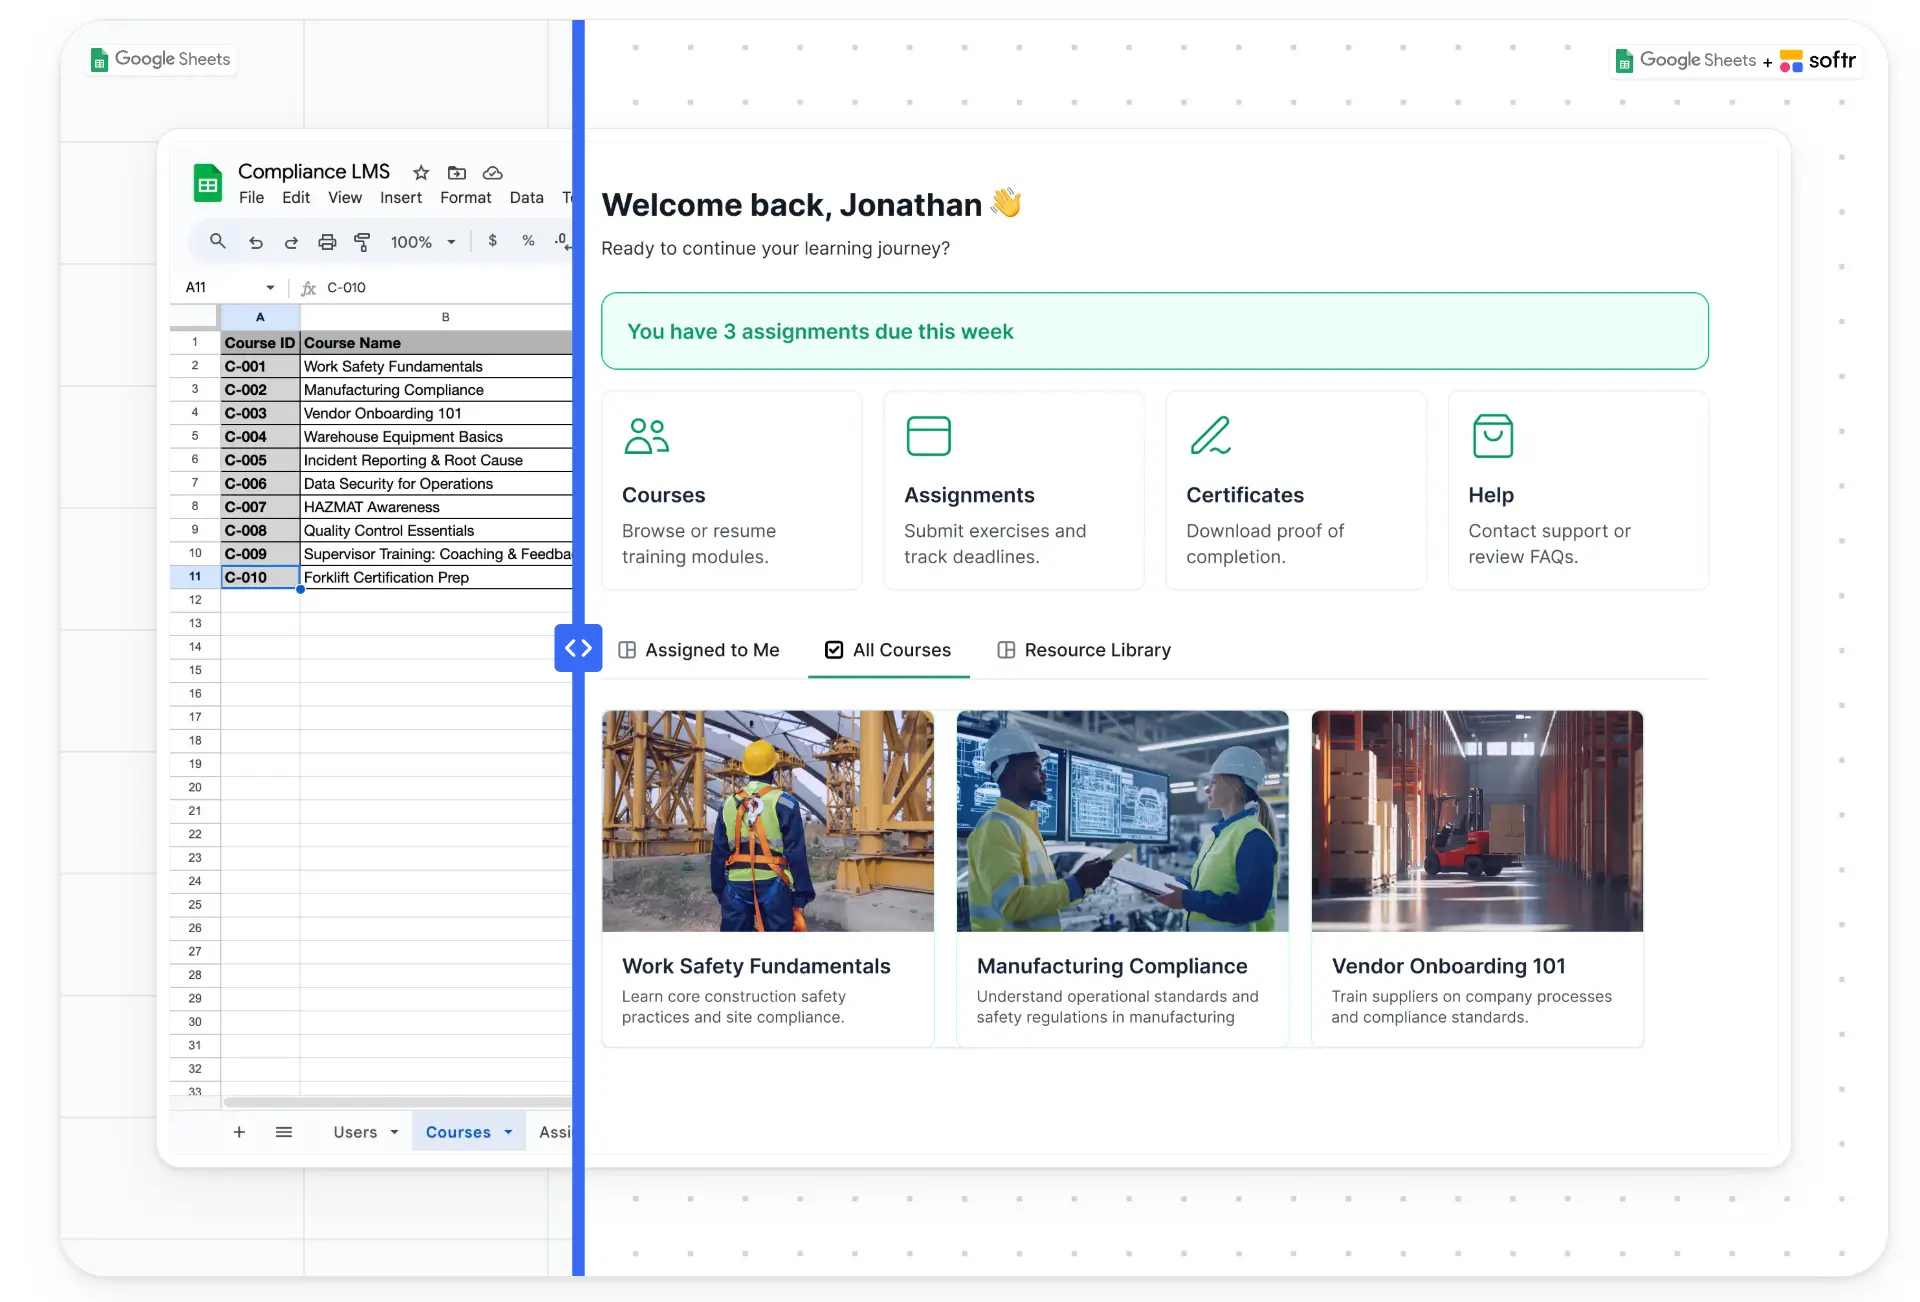Expand the name box dropdown arrow
Image resolution: width=1920 pixels, height=1302 pixels.
(270, 288)
